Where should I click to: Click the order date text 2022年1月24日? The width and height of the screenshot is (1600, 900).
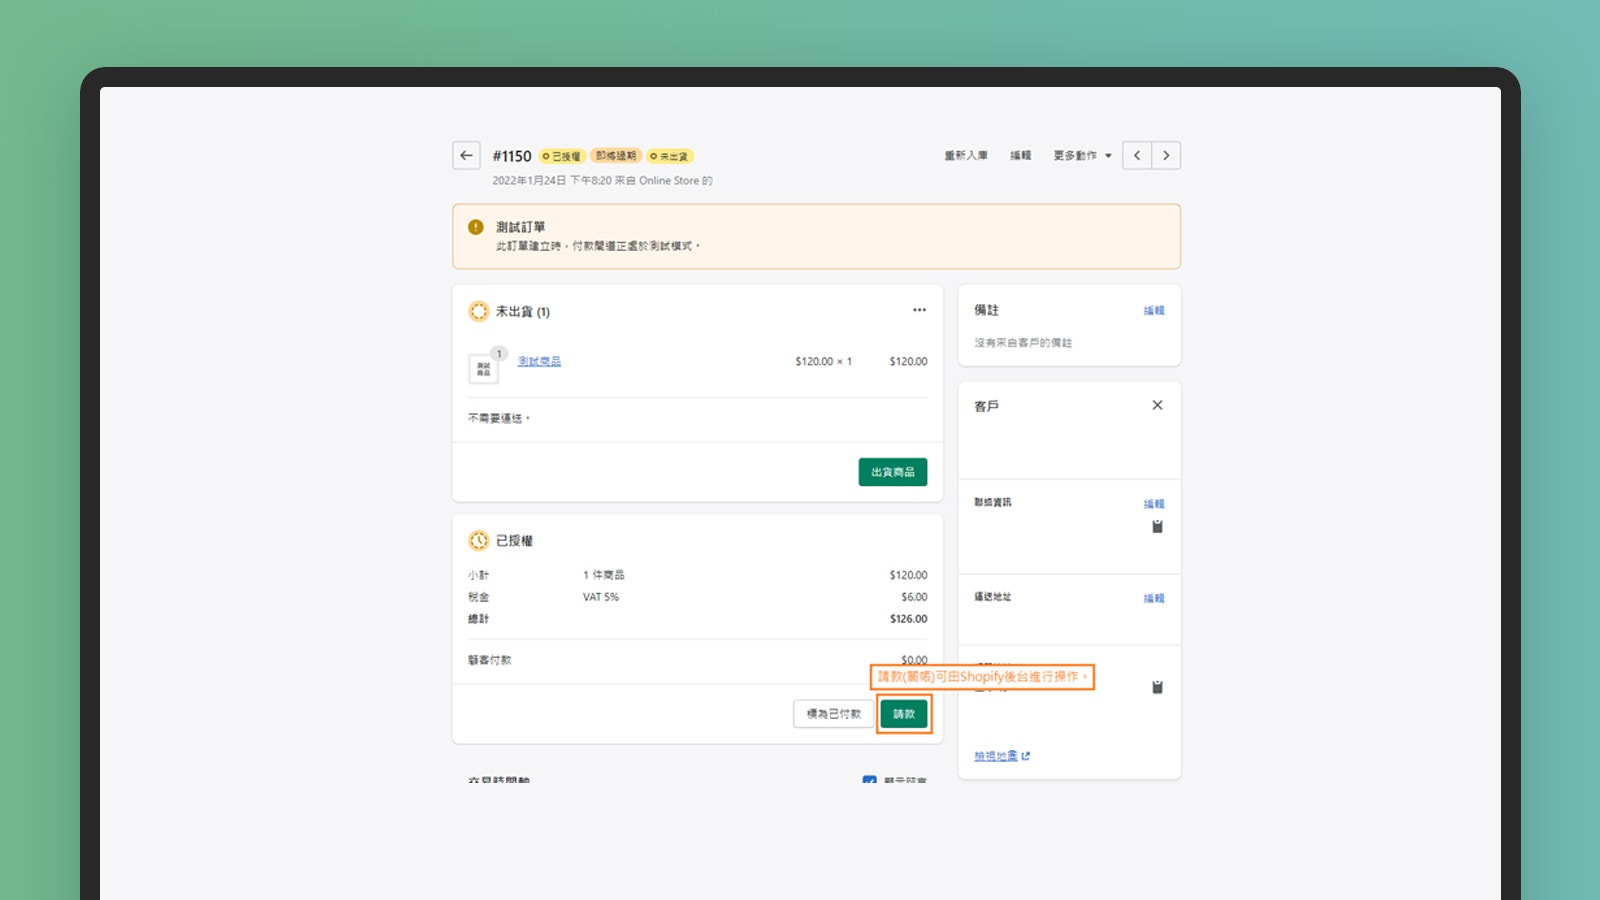529,181
